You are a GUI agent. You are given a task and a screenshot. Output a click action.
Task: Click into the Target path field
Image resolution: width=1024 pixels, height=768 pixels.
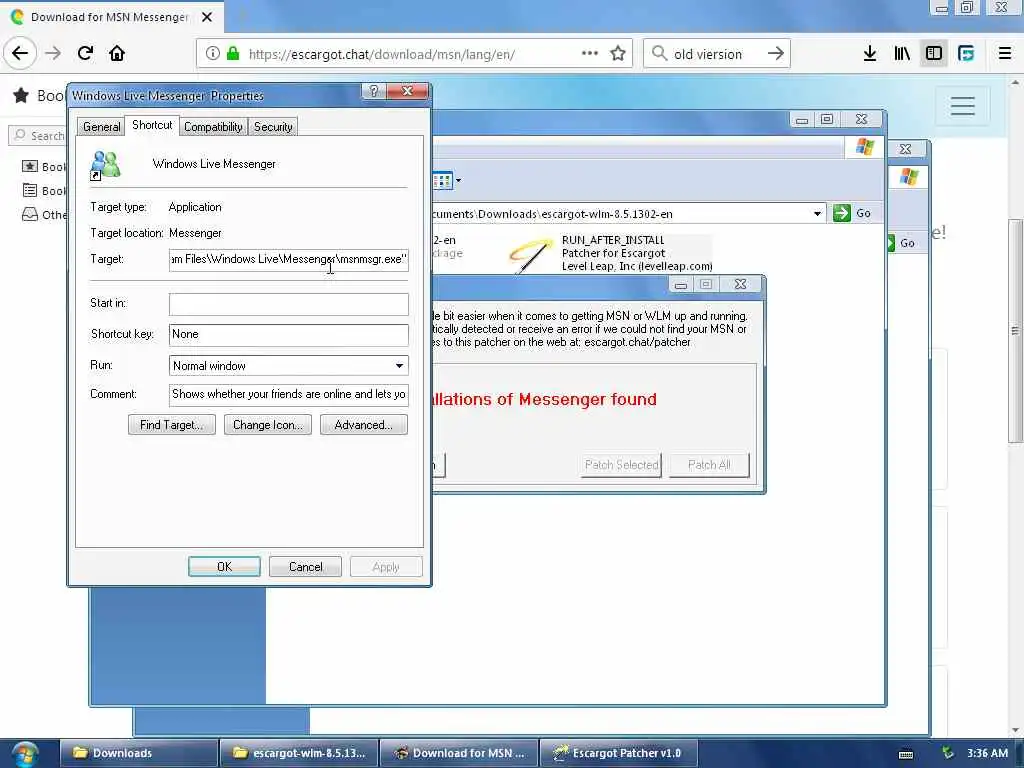point(288,259)
